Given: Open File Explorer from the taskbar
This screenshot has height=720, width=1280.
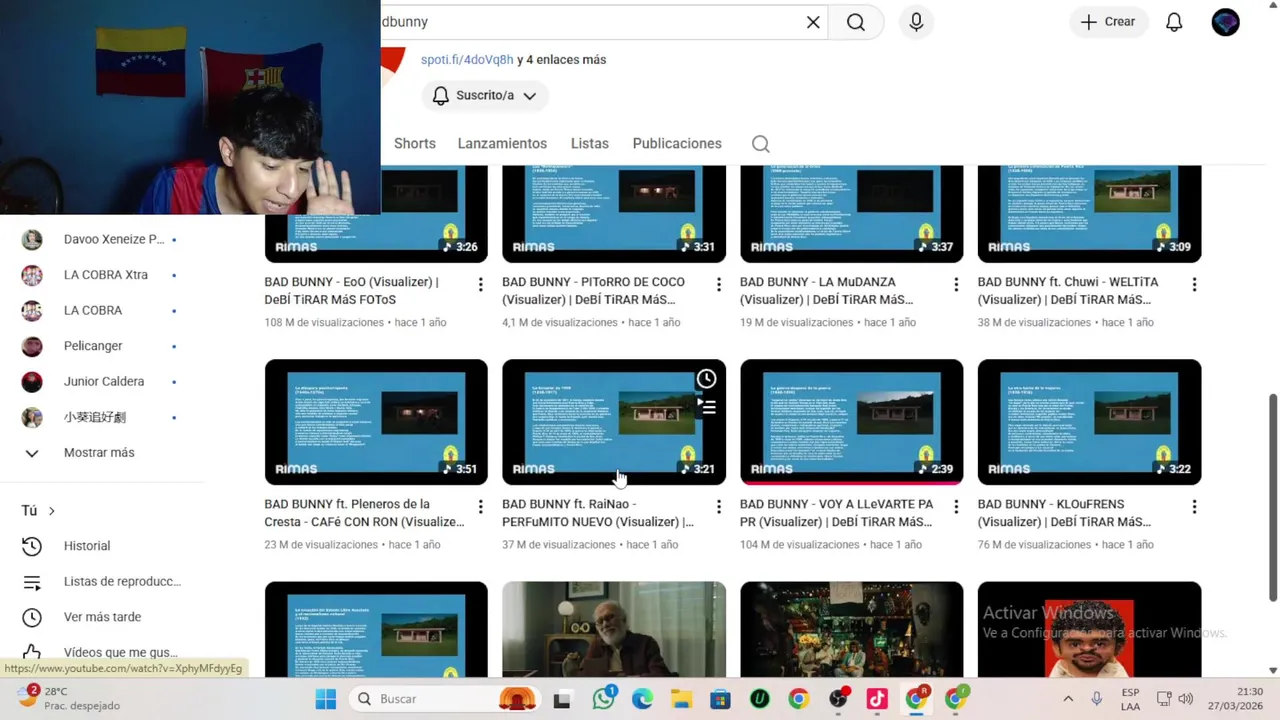Looking at the screenshot, I should click(x=681, y=699).
